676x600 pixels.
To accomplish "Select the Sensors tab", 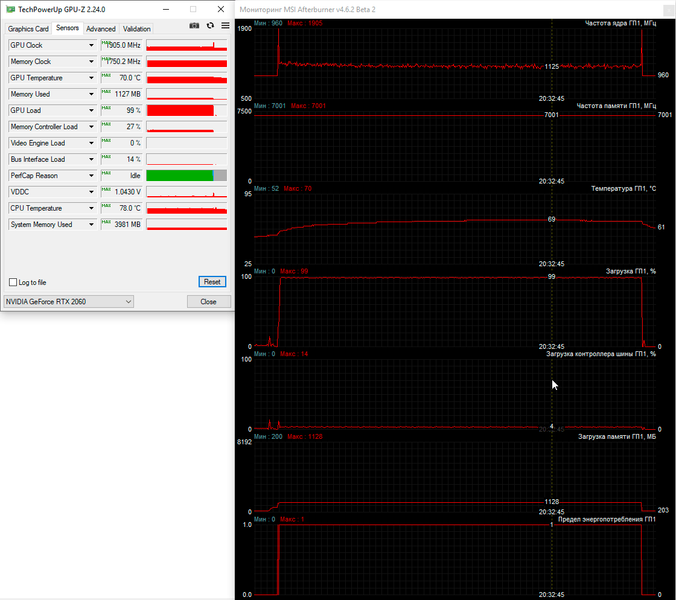I will point(67,28).
